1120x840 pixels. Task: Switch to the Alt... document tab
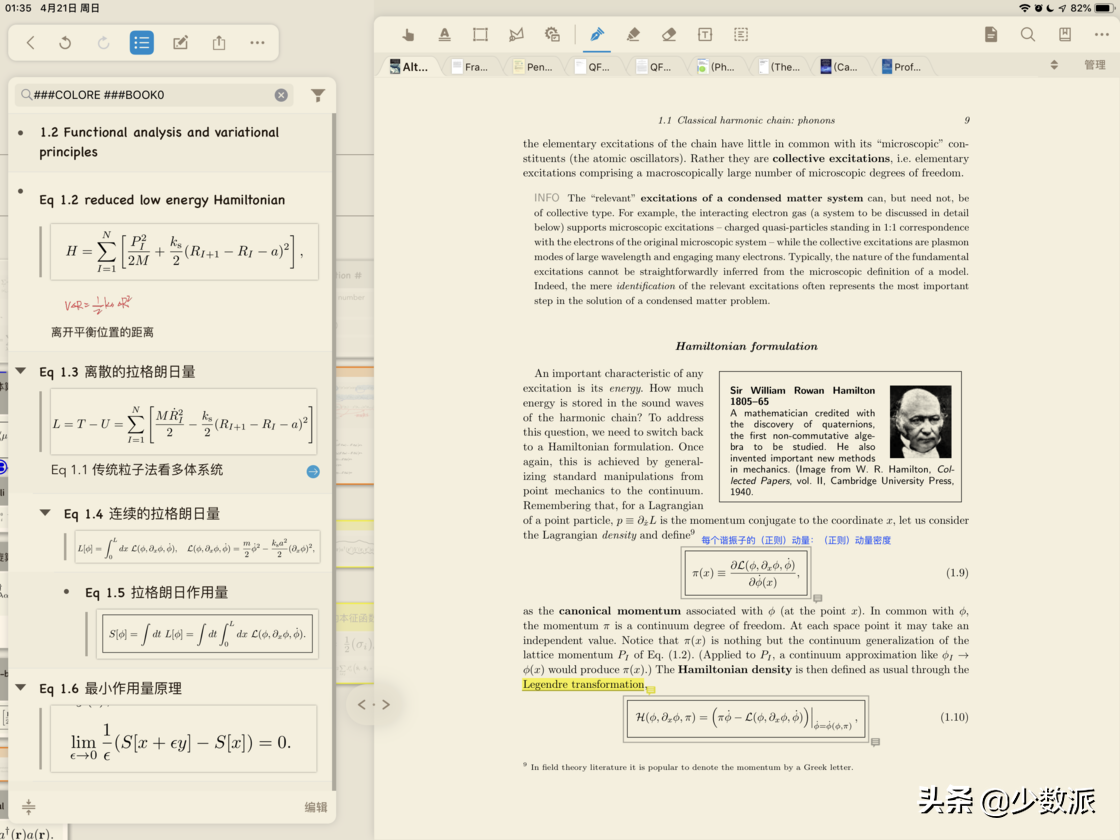[x=409, y=66]
